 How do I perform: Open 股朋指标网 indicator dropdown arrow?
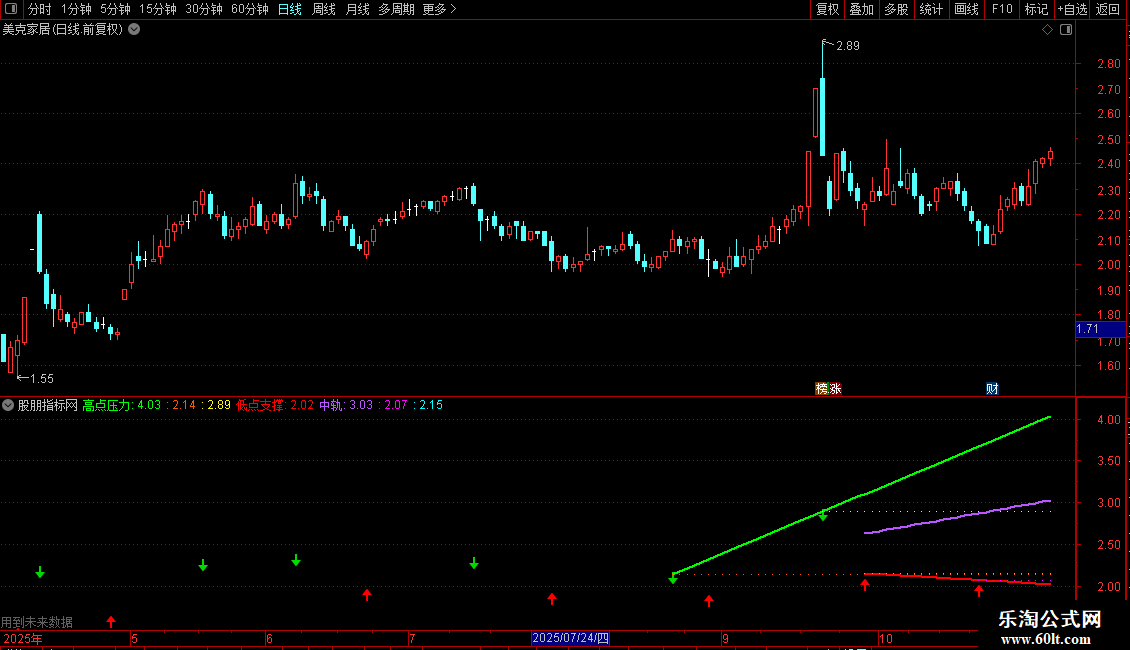tap(8, 405)
